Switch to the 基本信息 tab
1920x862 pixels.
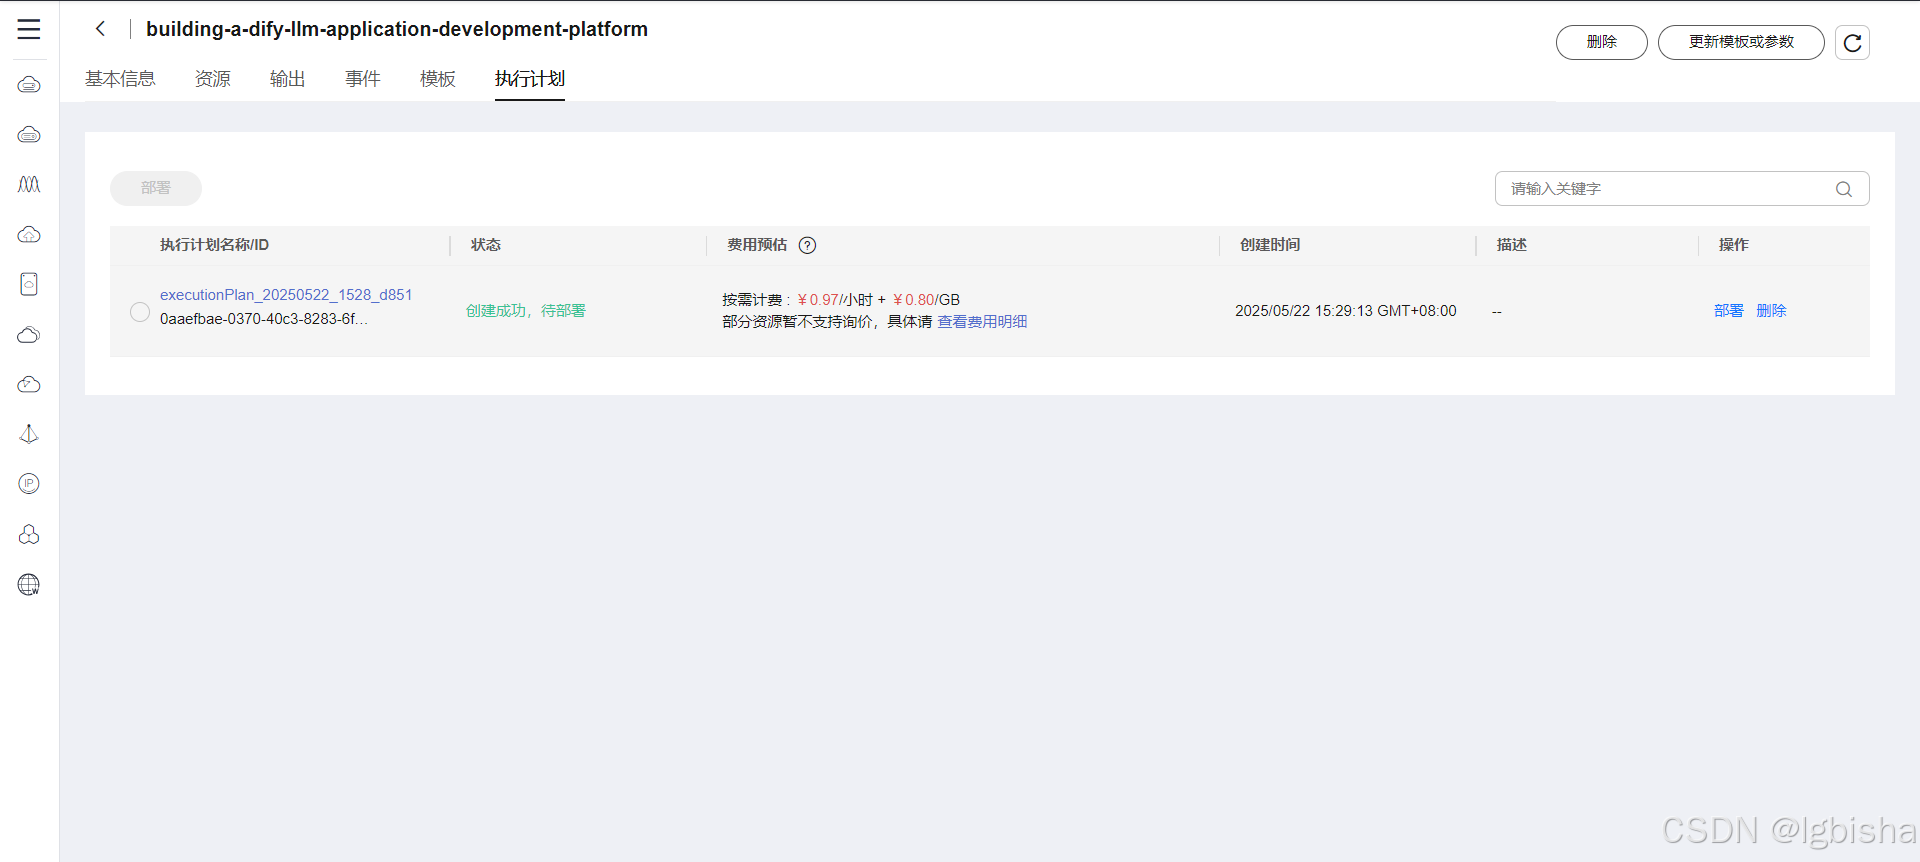click(x=120, y=79)
